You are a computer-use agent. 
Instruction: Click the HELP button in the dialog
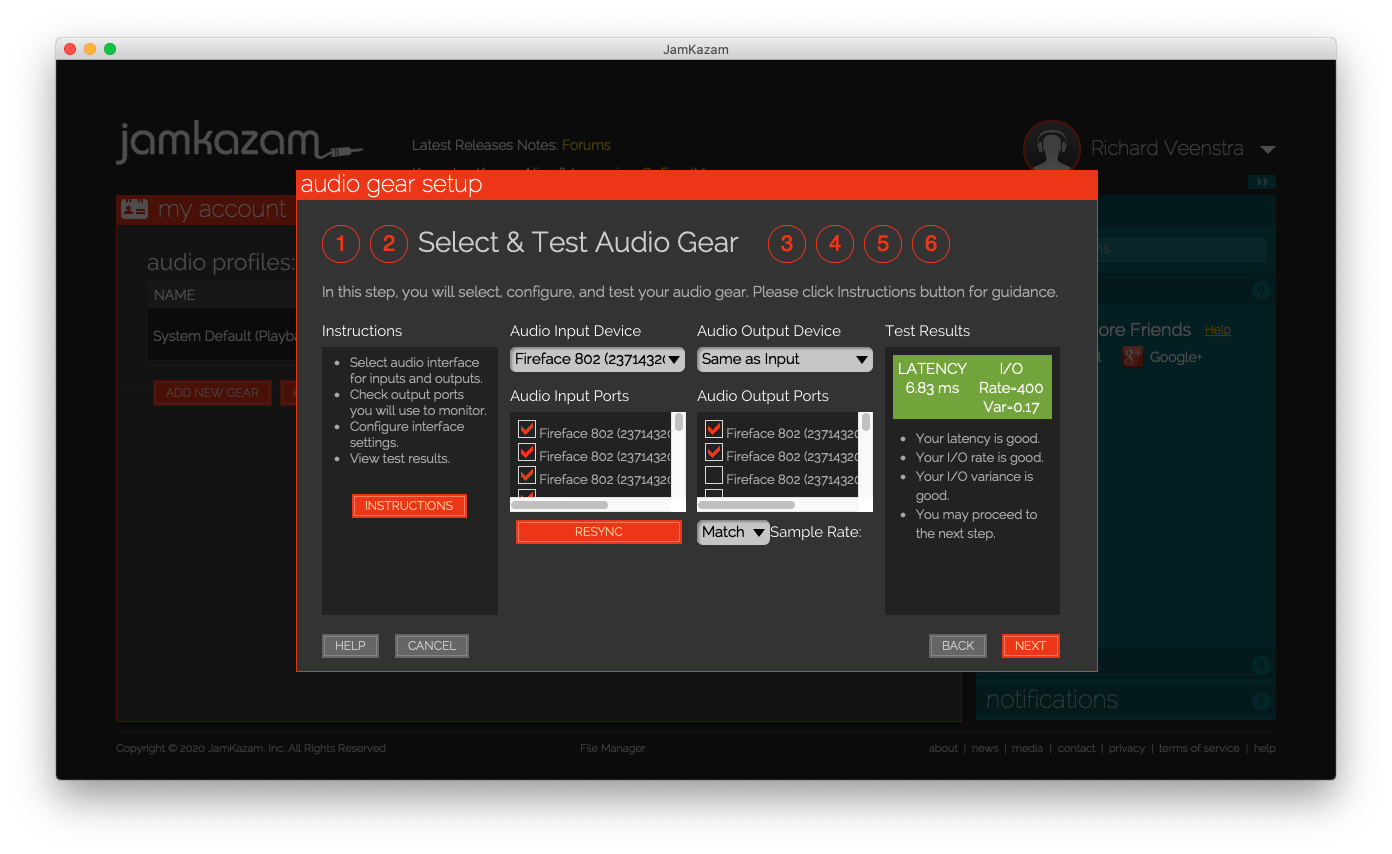[x=350, y=646]
